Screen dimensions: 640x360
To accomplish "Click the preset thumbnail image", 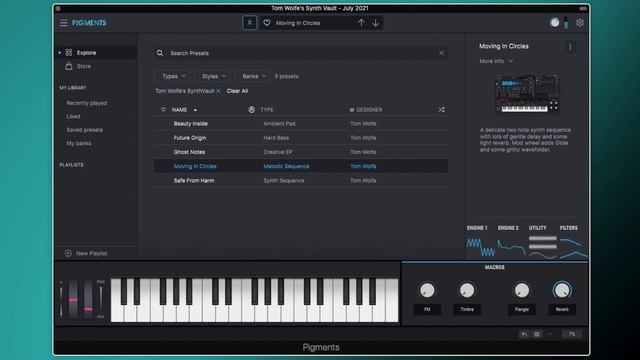I will [x=527, y=93].
